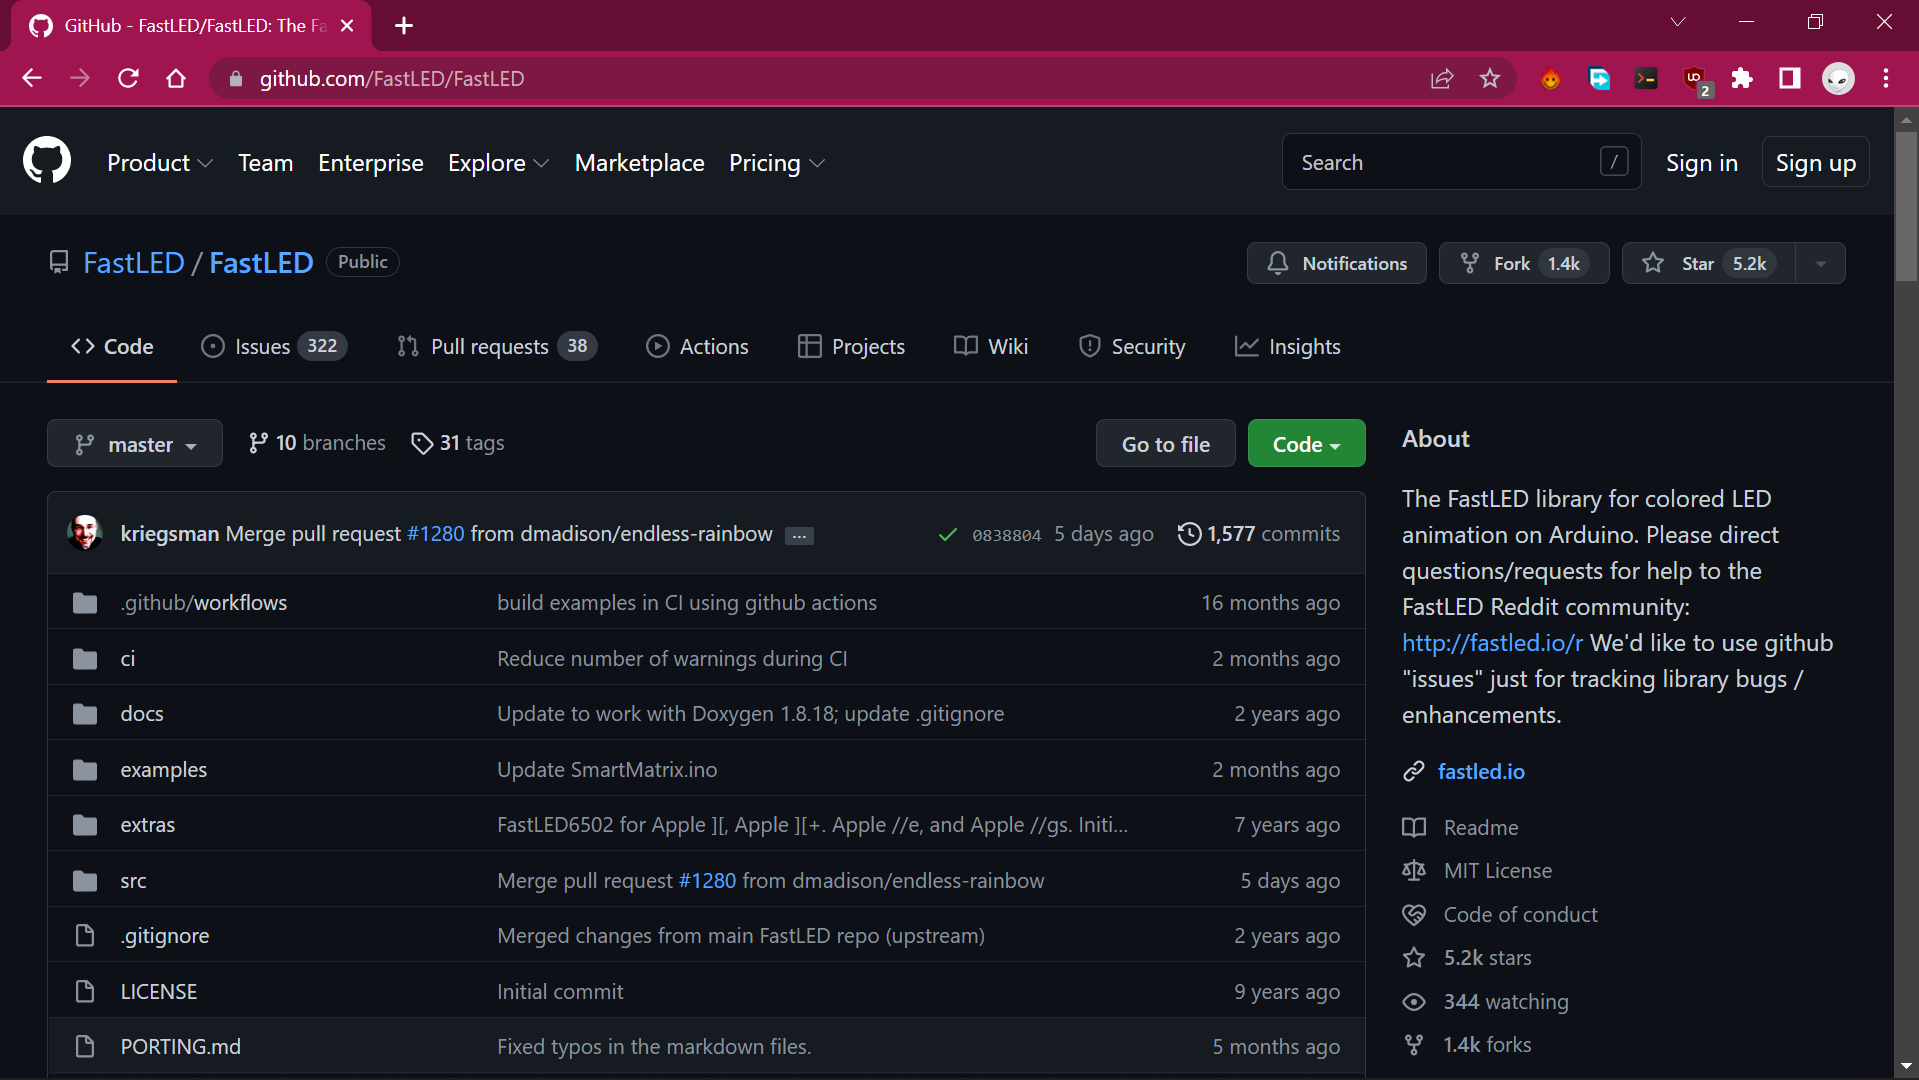
Task: Open the Projects tab
Action: point(851,347)
